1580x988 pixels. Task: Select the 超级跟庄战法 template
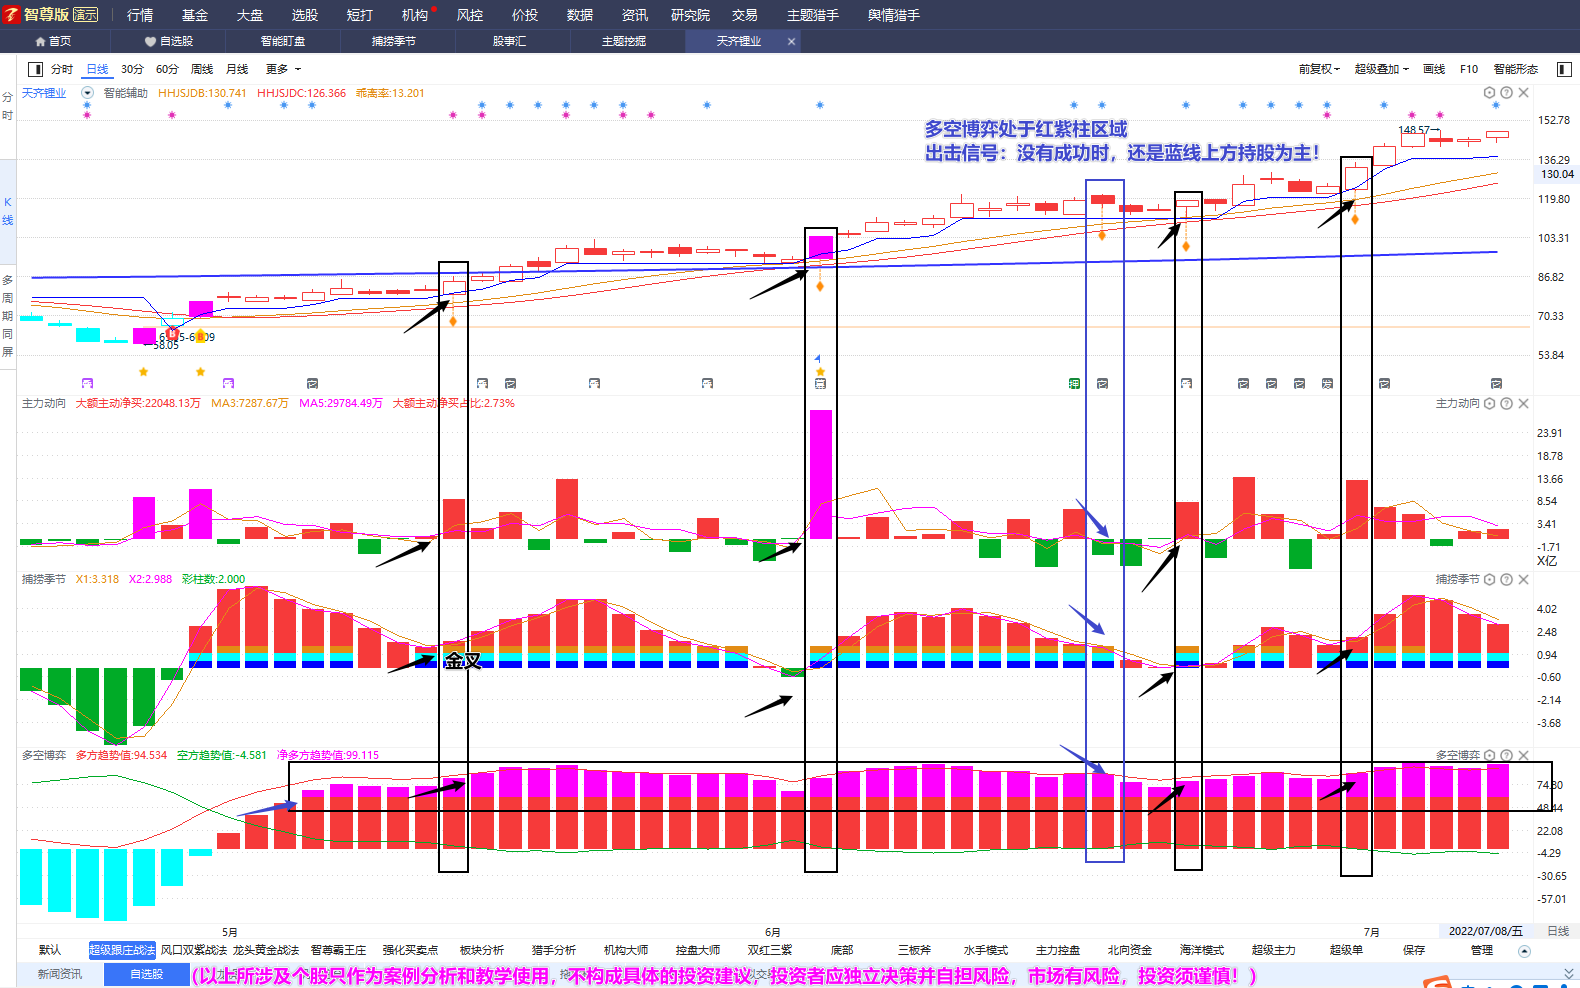click(122, 950)
